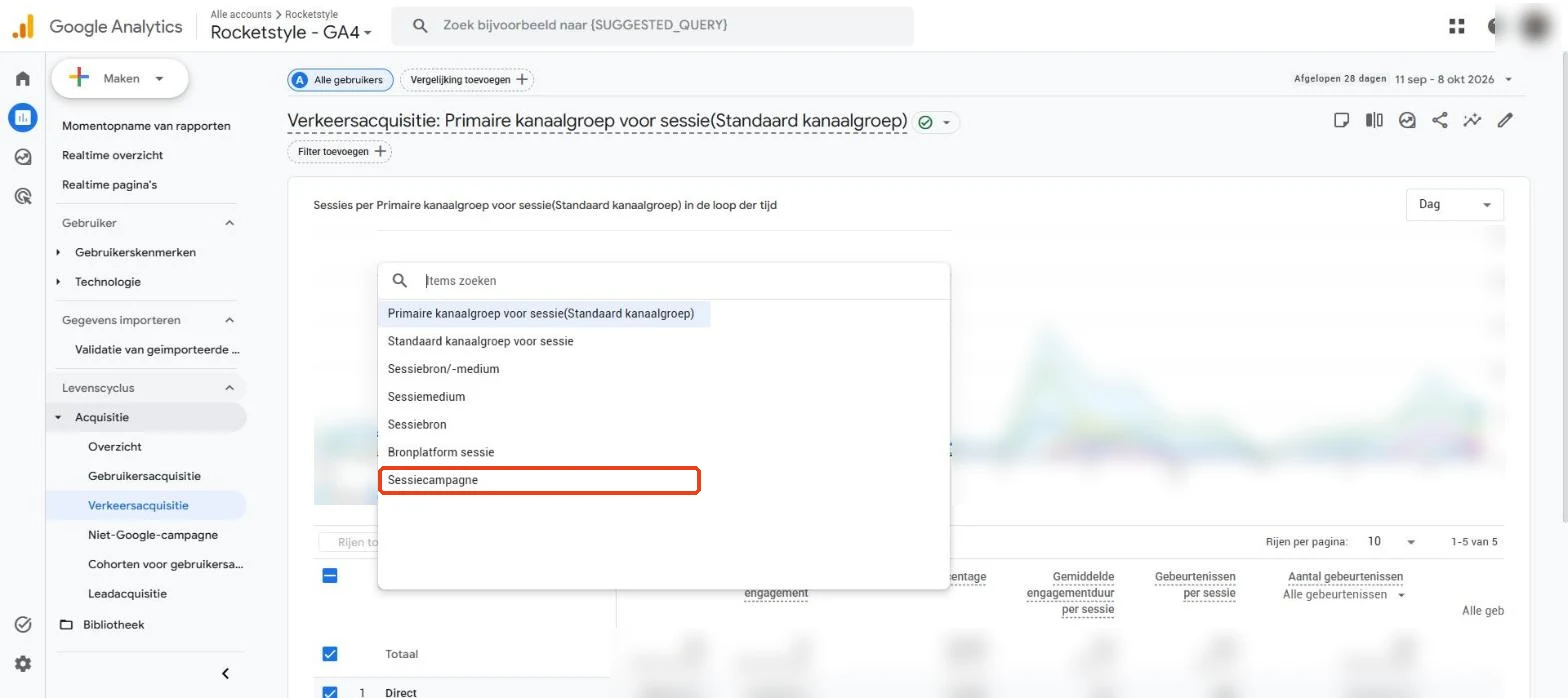The height and width of the screenshot is (698, 1568).
Task: Open the Advertising icon in left rail
Action: [22, 196]
